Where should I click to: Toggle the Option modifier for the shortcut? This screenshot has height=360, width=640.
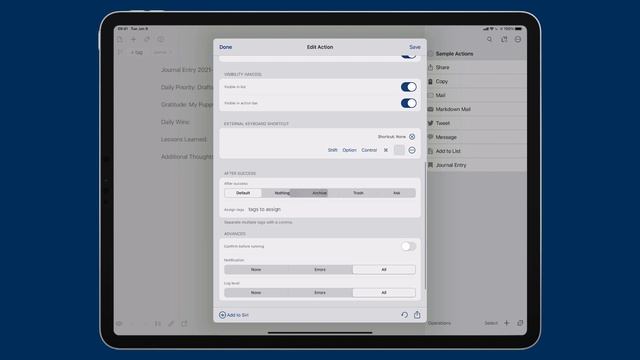point(349,150)
